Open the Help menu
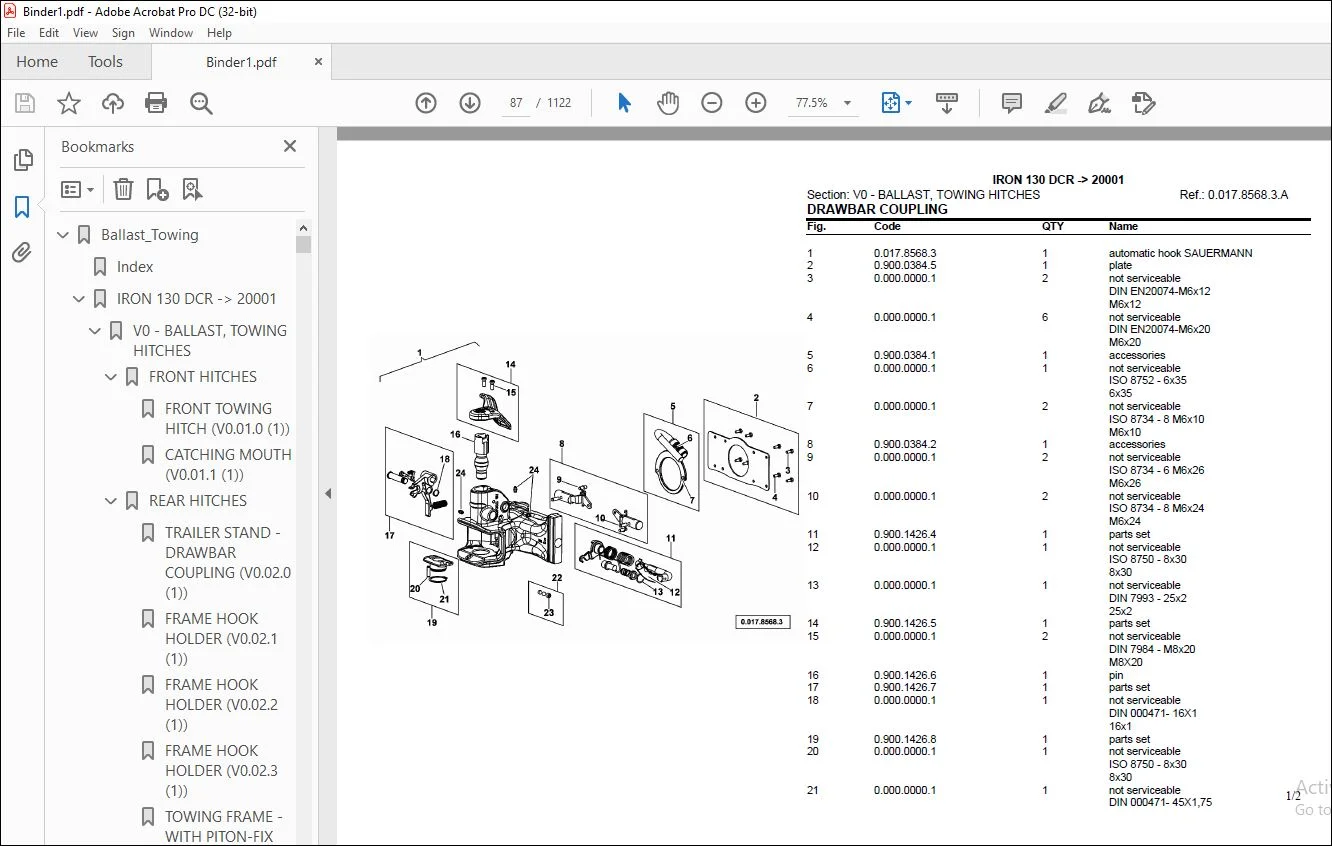Viewport: 1332px width, 846px height. (x=220, y=32)
